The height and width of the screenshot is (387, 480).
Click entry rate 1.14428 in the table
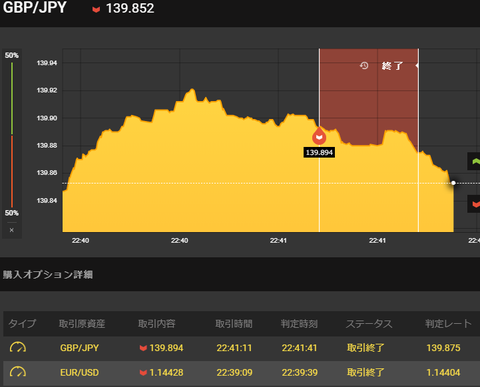pyautogui.click(x=166, y=372)
